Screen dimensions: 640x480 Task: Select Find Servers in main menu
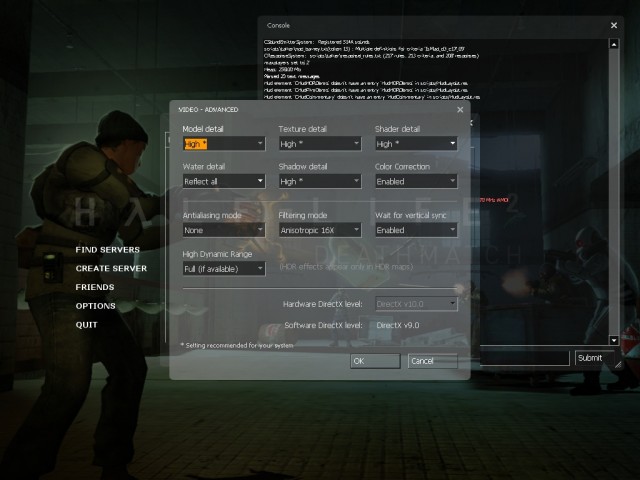[x=108, y=250]
